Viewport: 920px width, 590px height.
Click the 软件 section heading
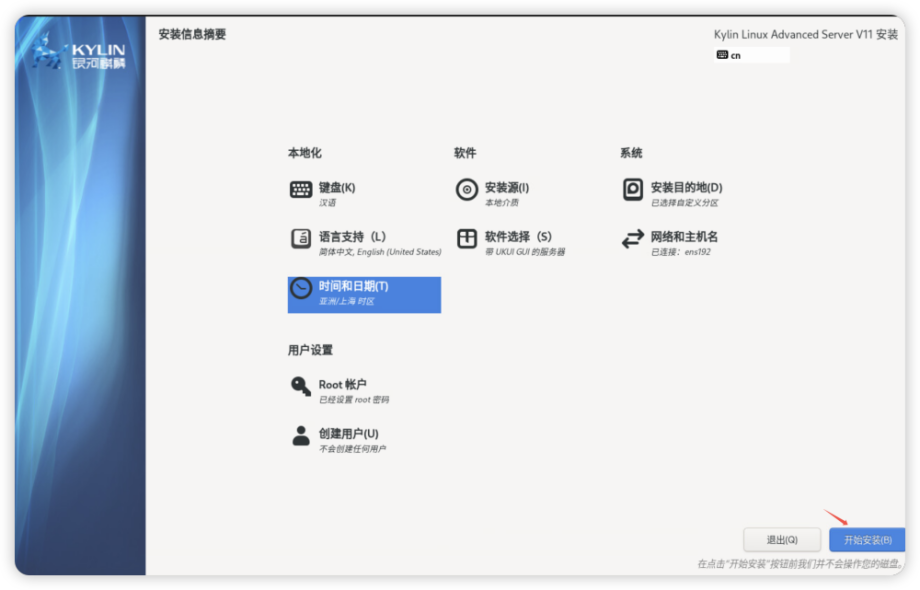click(465, 153)
